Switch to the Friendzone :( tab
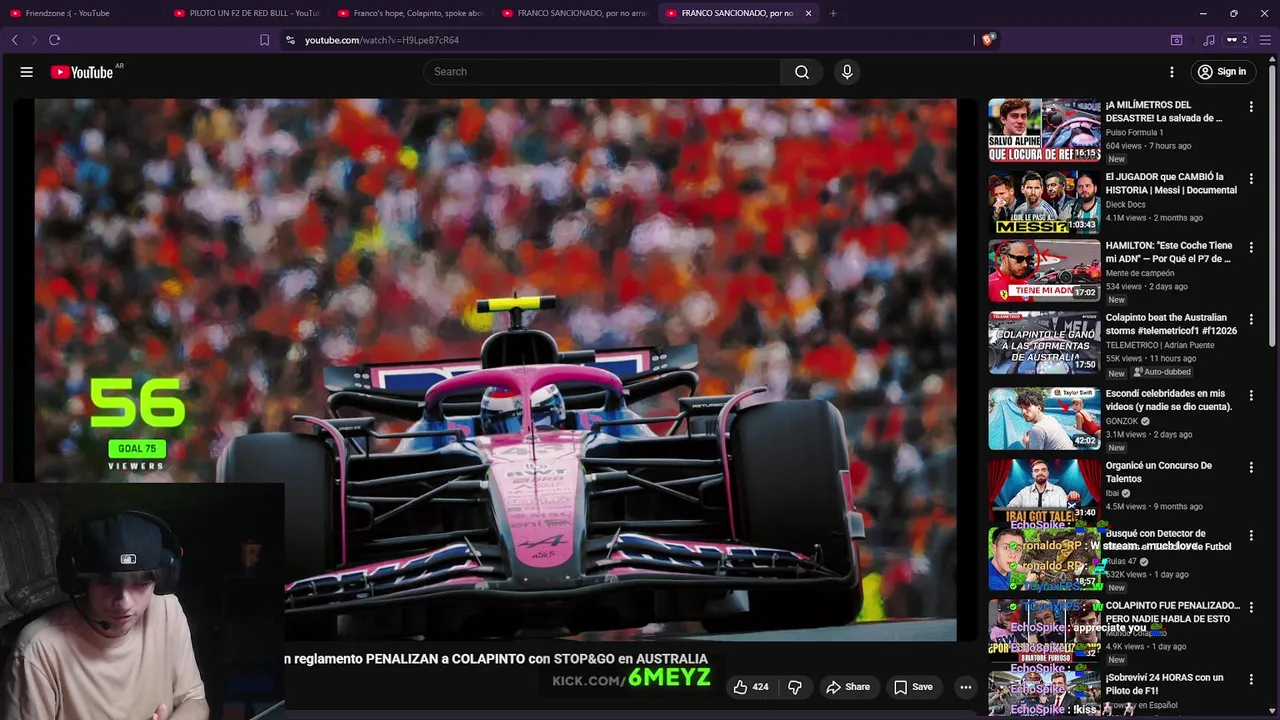 point(83,13)
